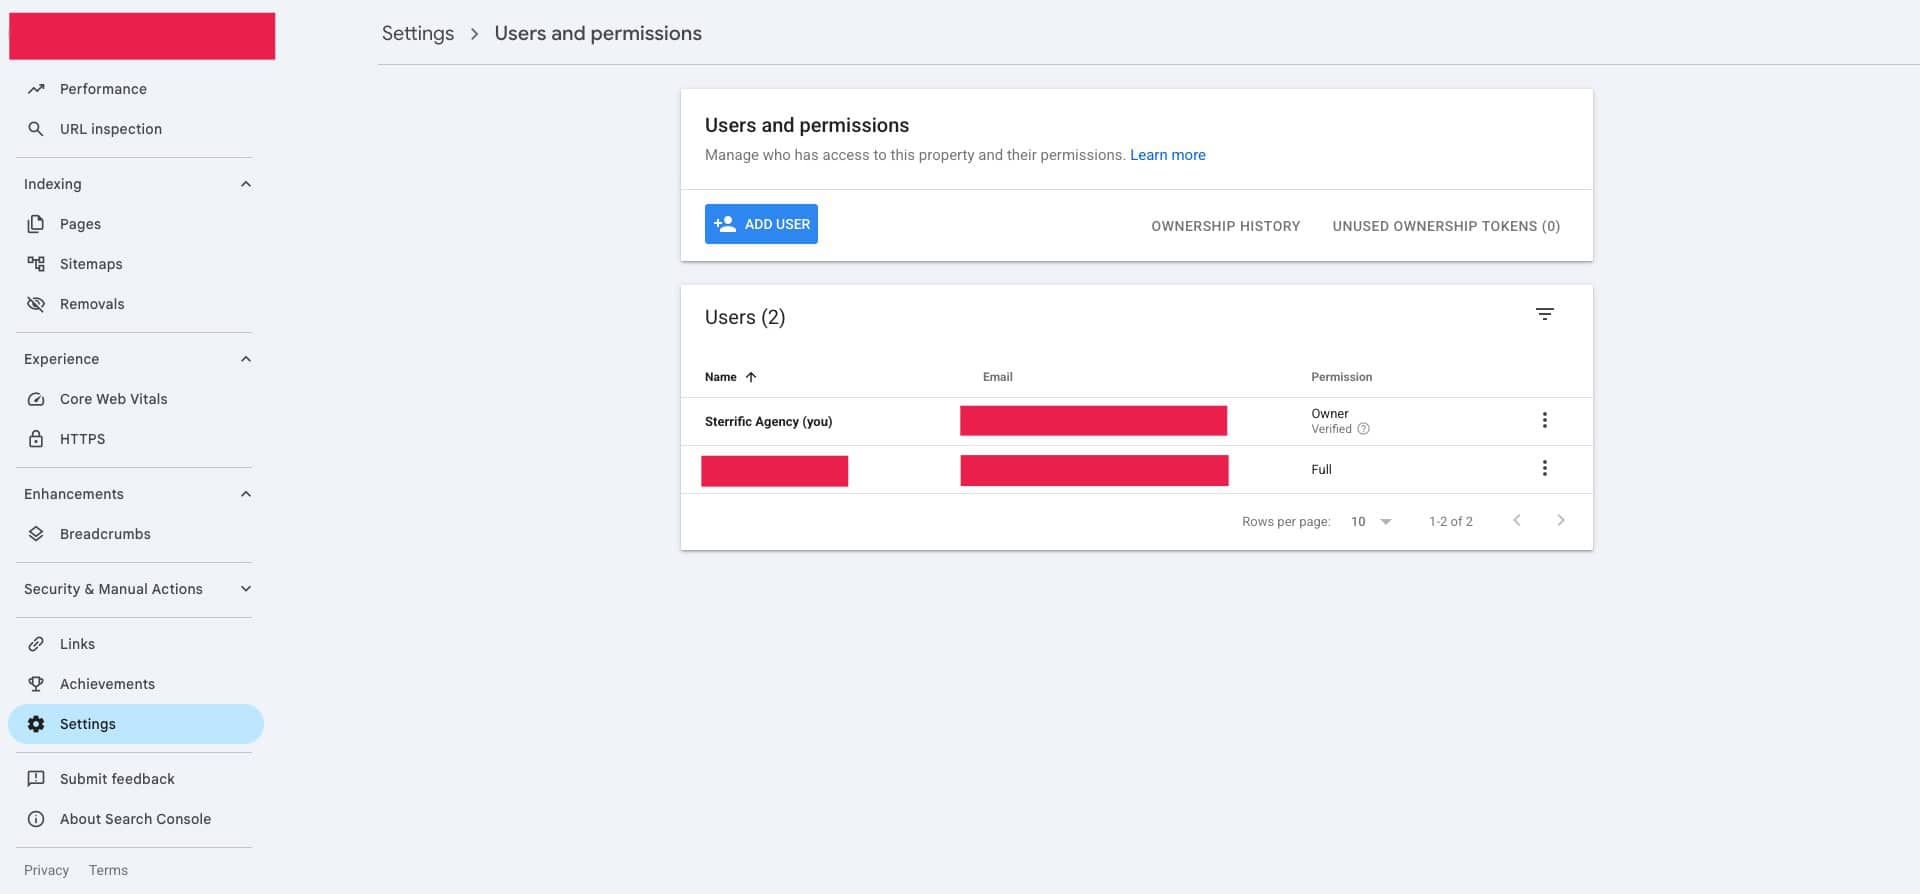
Task: Open more options for Sterrific Agency row
Action: [1545, 420]
